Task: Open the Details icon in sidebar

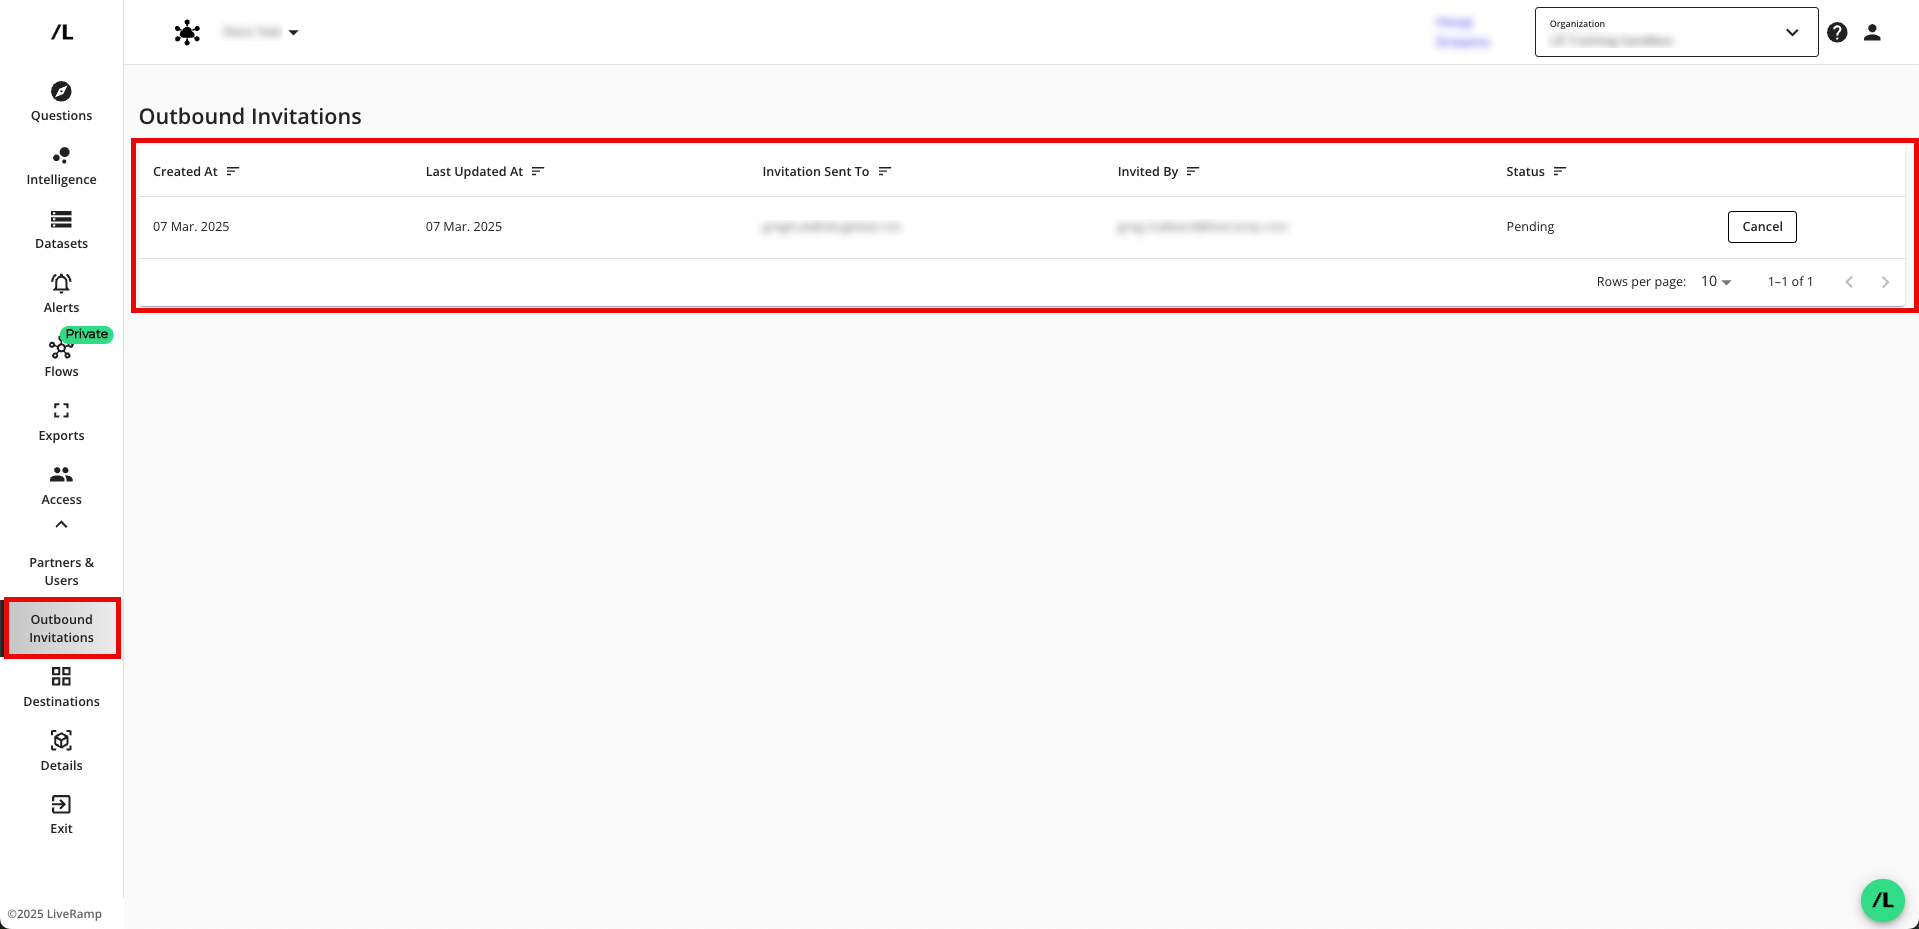Action: tap(61, 741)
